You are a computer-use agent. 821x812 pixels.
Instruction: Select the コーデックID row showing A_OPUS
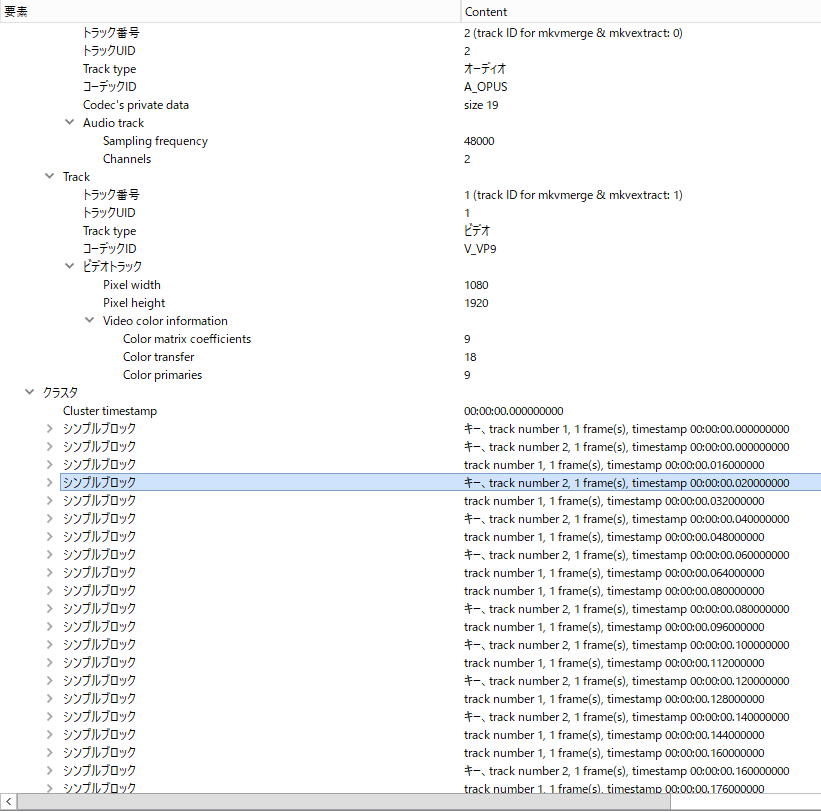(109, 87)
